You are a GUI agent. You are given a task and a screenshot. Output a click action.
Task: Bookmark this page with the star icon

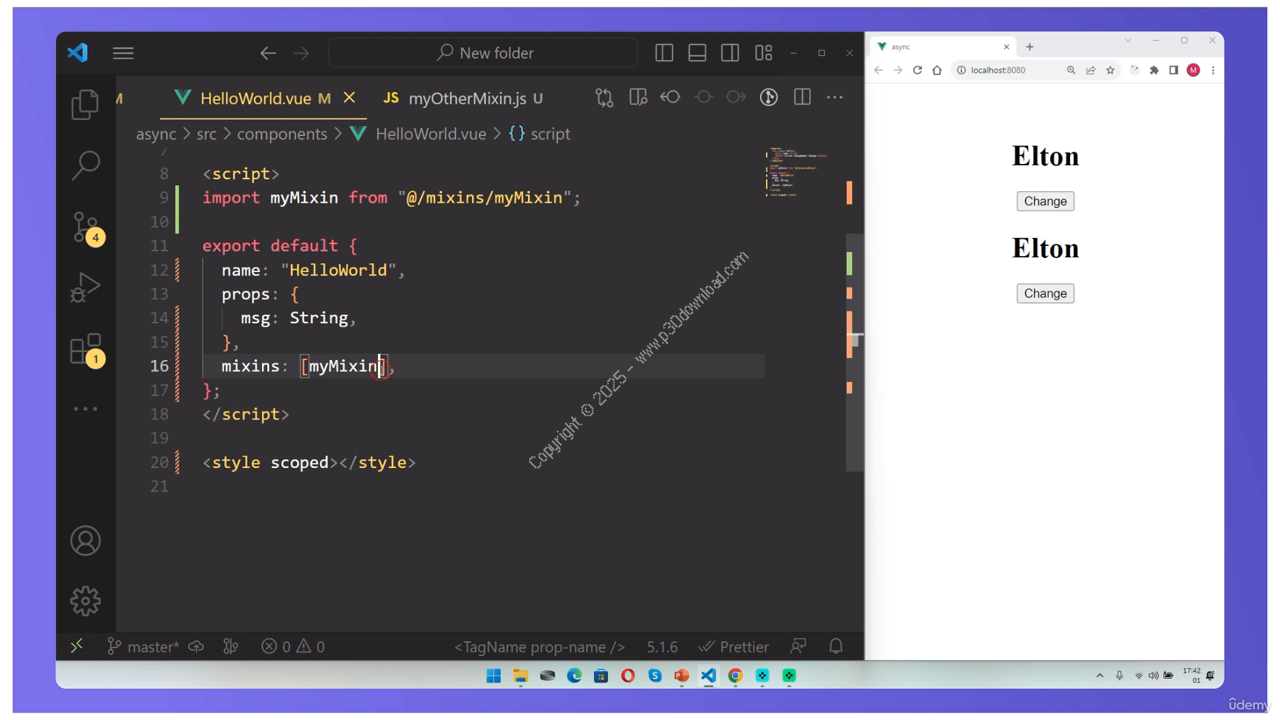[1110, 70]
